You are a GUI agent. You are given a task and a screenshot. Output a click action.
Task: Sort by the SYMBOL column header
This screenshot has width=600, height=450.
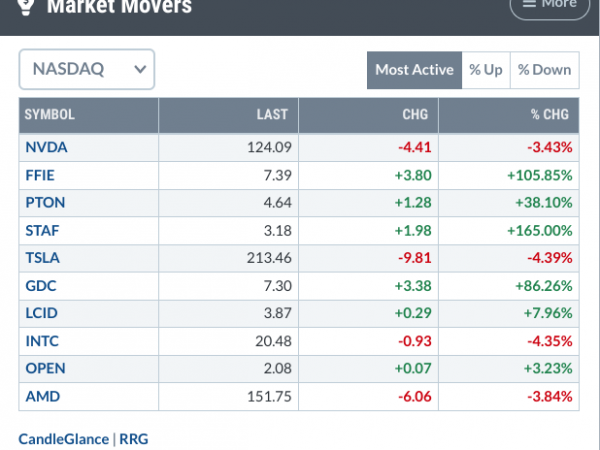click(x=89, y=115)
